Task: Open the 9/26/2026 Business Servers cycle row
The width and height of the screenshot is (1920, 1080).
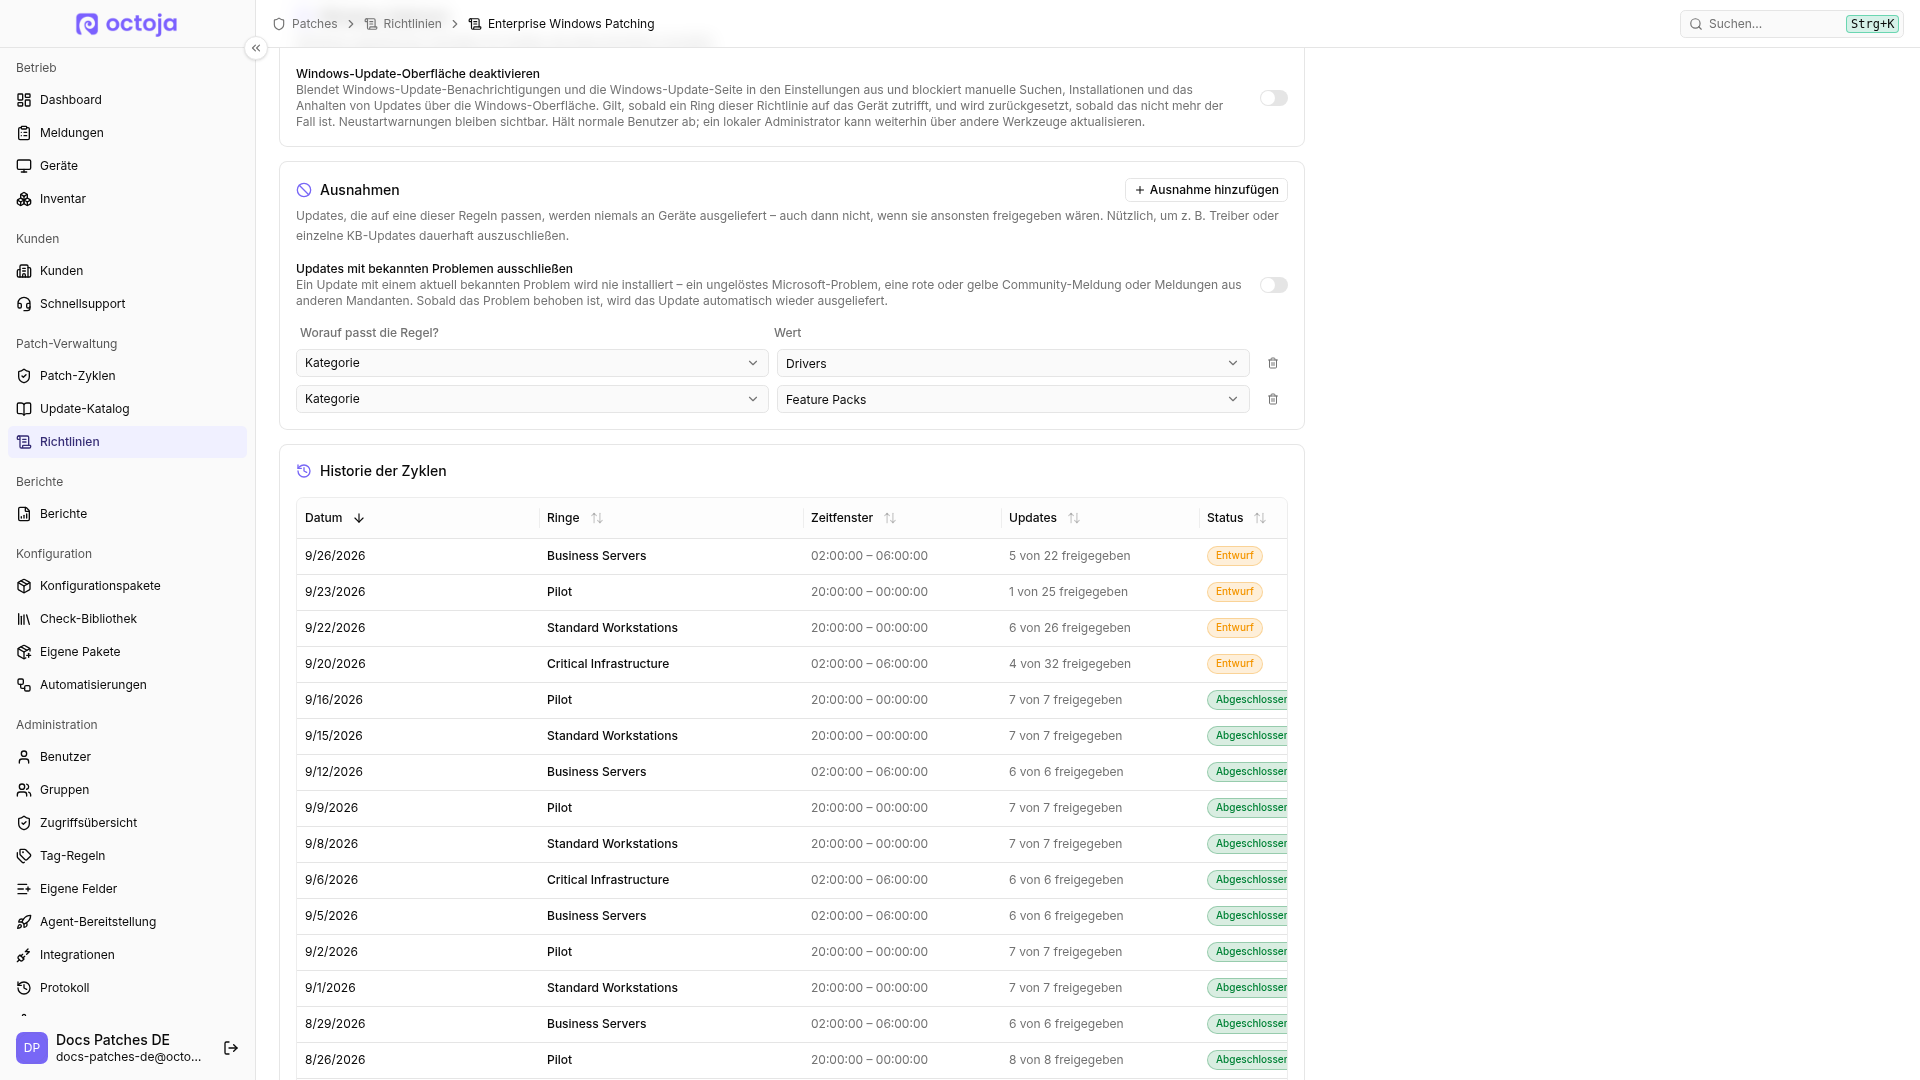Action: click(x=792, y=556)
